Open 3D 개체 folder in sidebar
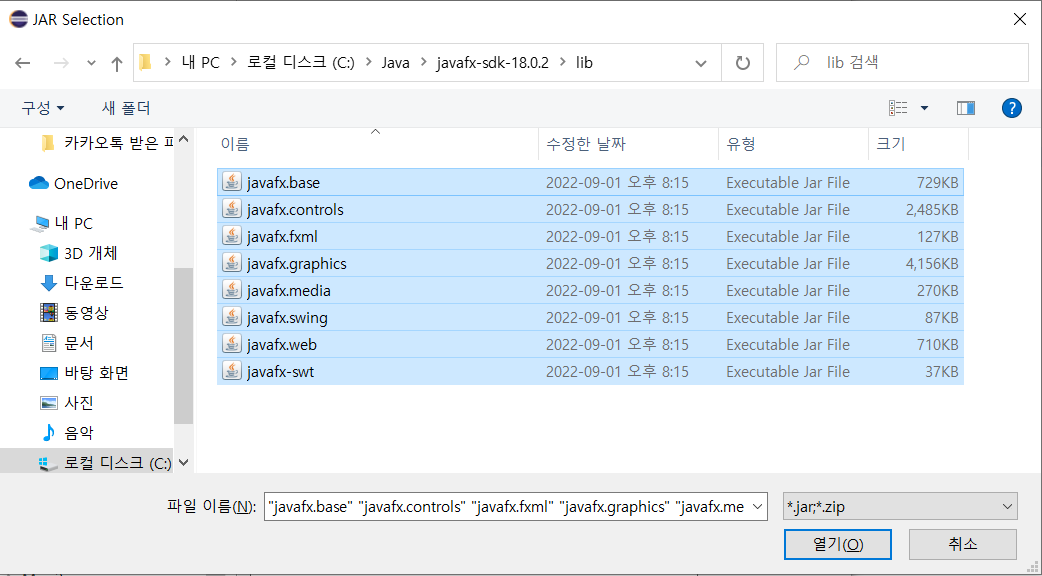 78,253
